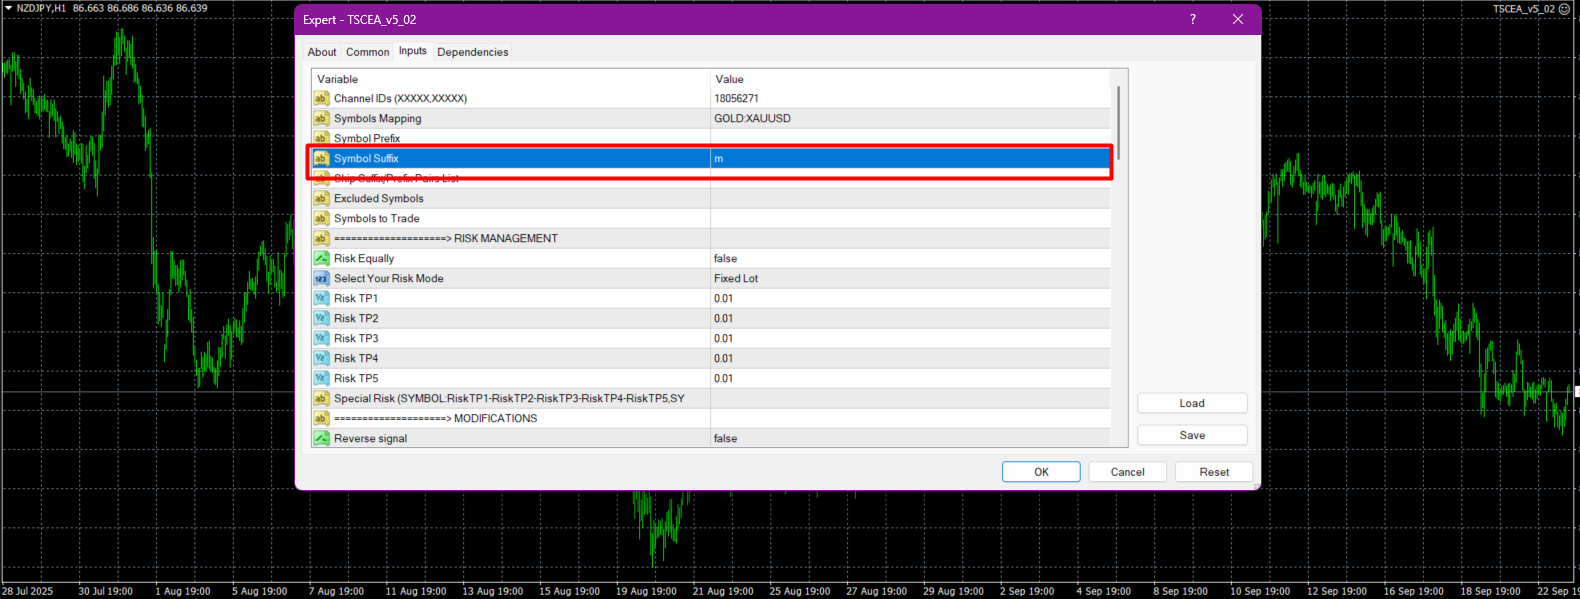
Task: Click the Excluded Symbols string icon
Action: [321, 198]
